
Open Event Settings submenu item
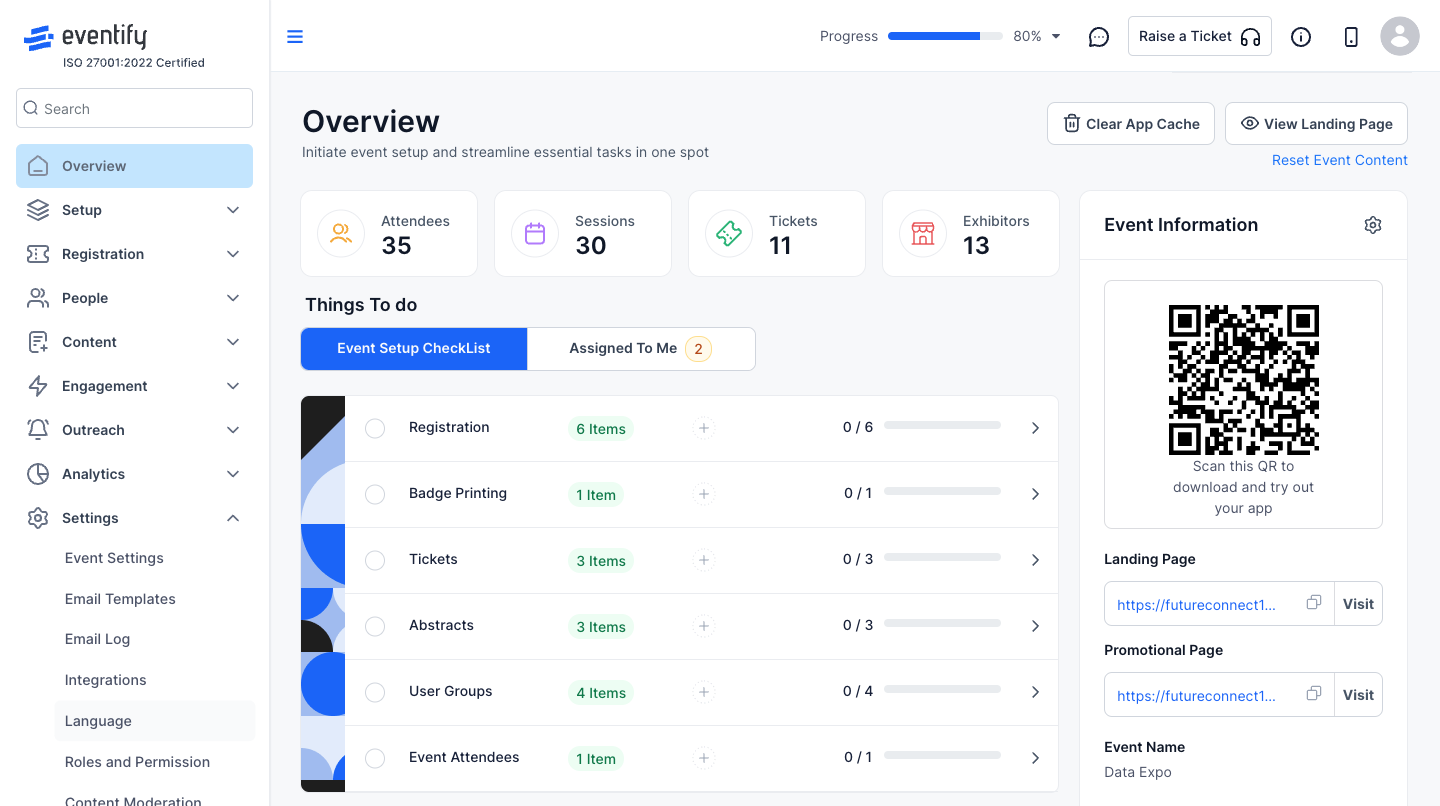tap(114, 558)
